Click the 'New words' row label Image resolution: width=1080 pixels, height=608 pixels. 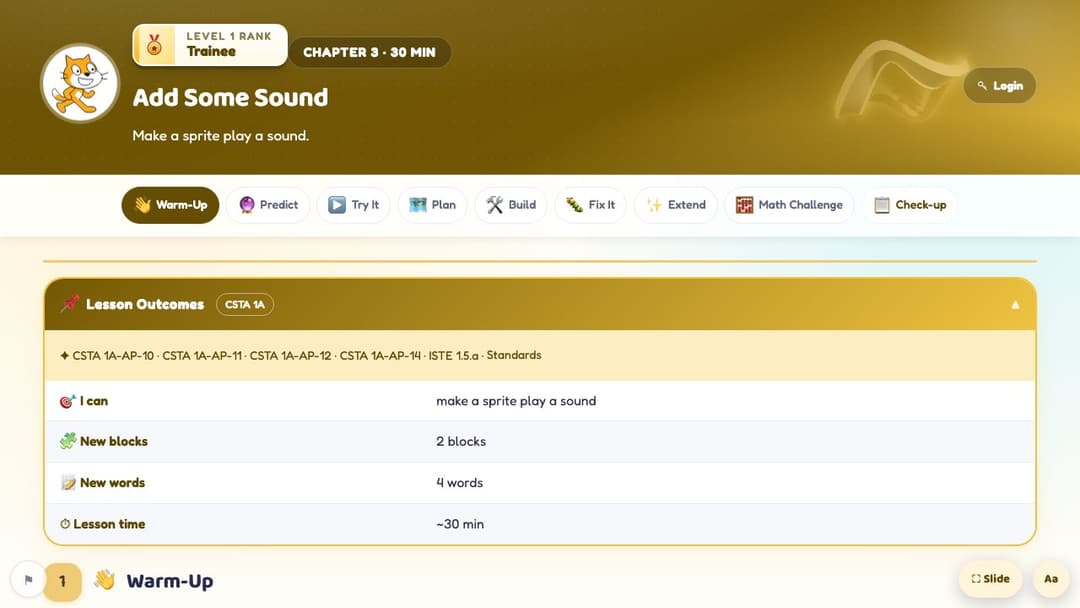click(x=112, y=483)
